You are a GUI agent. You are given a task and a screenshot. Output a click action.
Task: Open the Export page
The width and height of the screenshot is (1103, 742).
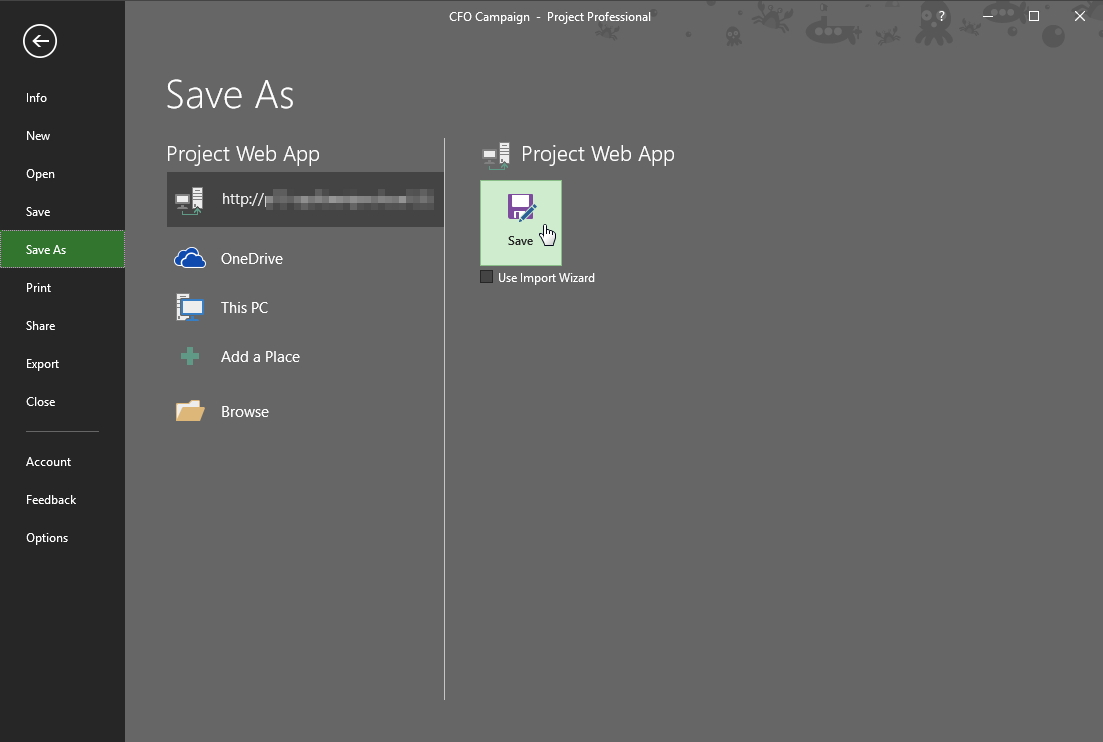[63, 364]
